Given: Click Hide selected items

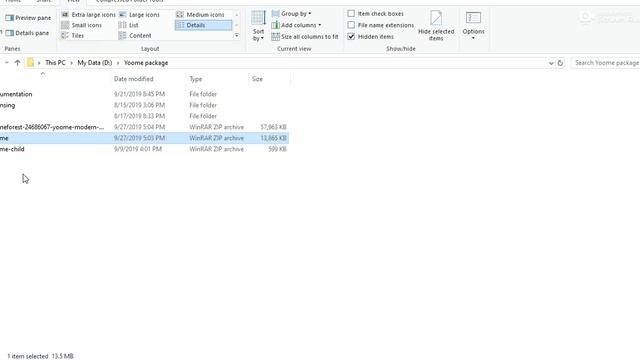Looking at the screenshot, I should coord(436,26).
